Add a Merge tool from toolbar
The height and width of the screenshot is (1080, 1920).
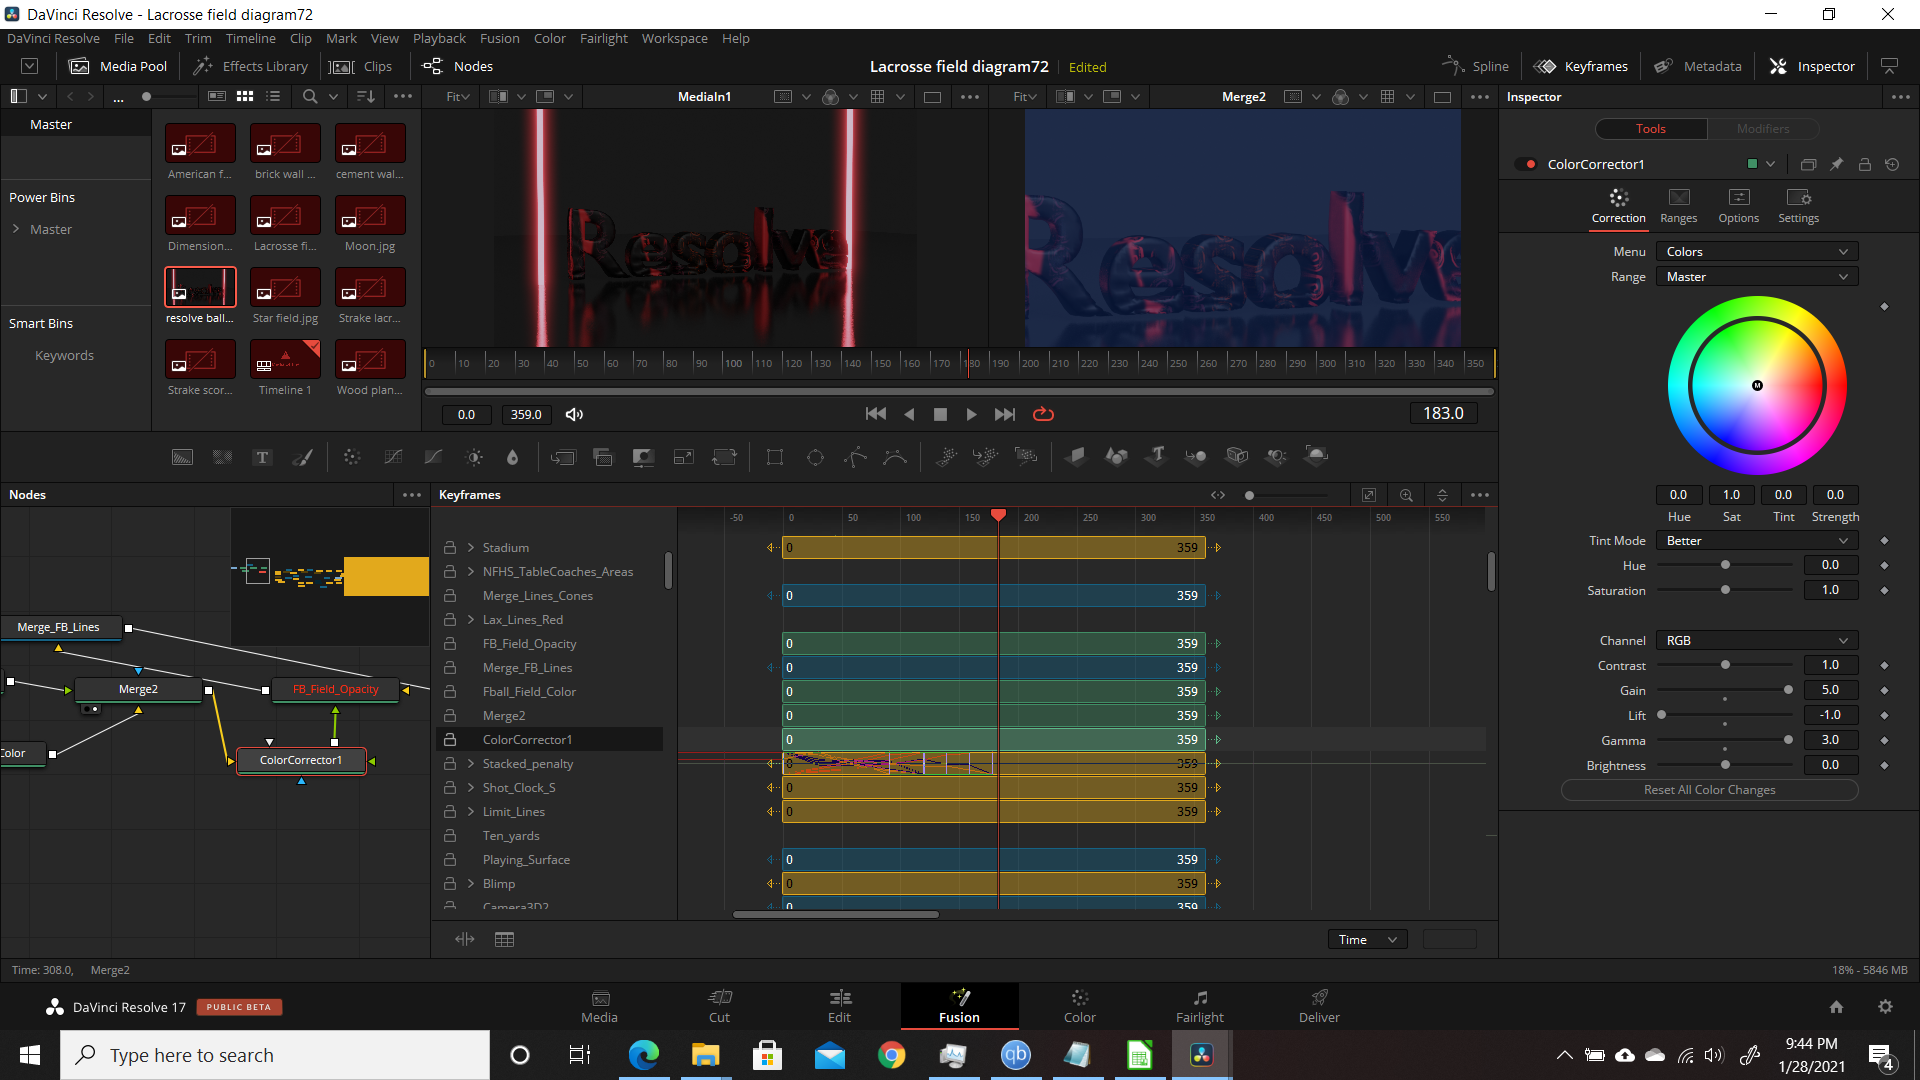tap(563, 457)
